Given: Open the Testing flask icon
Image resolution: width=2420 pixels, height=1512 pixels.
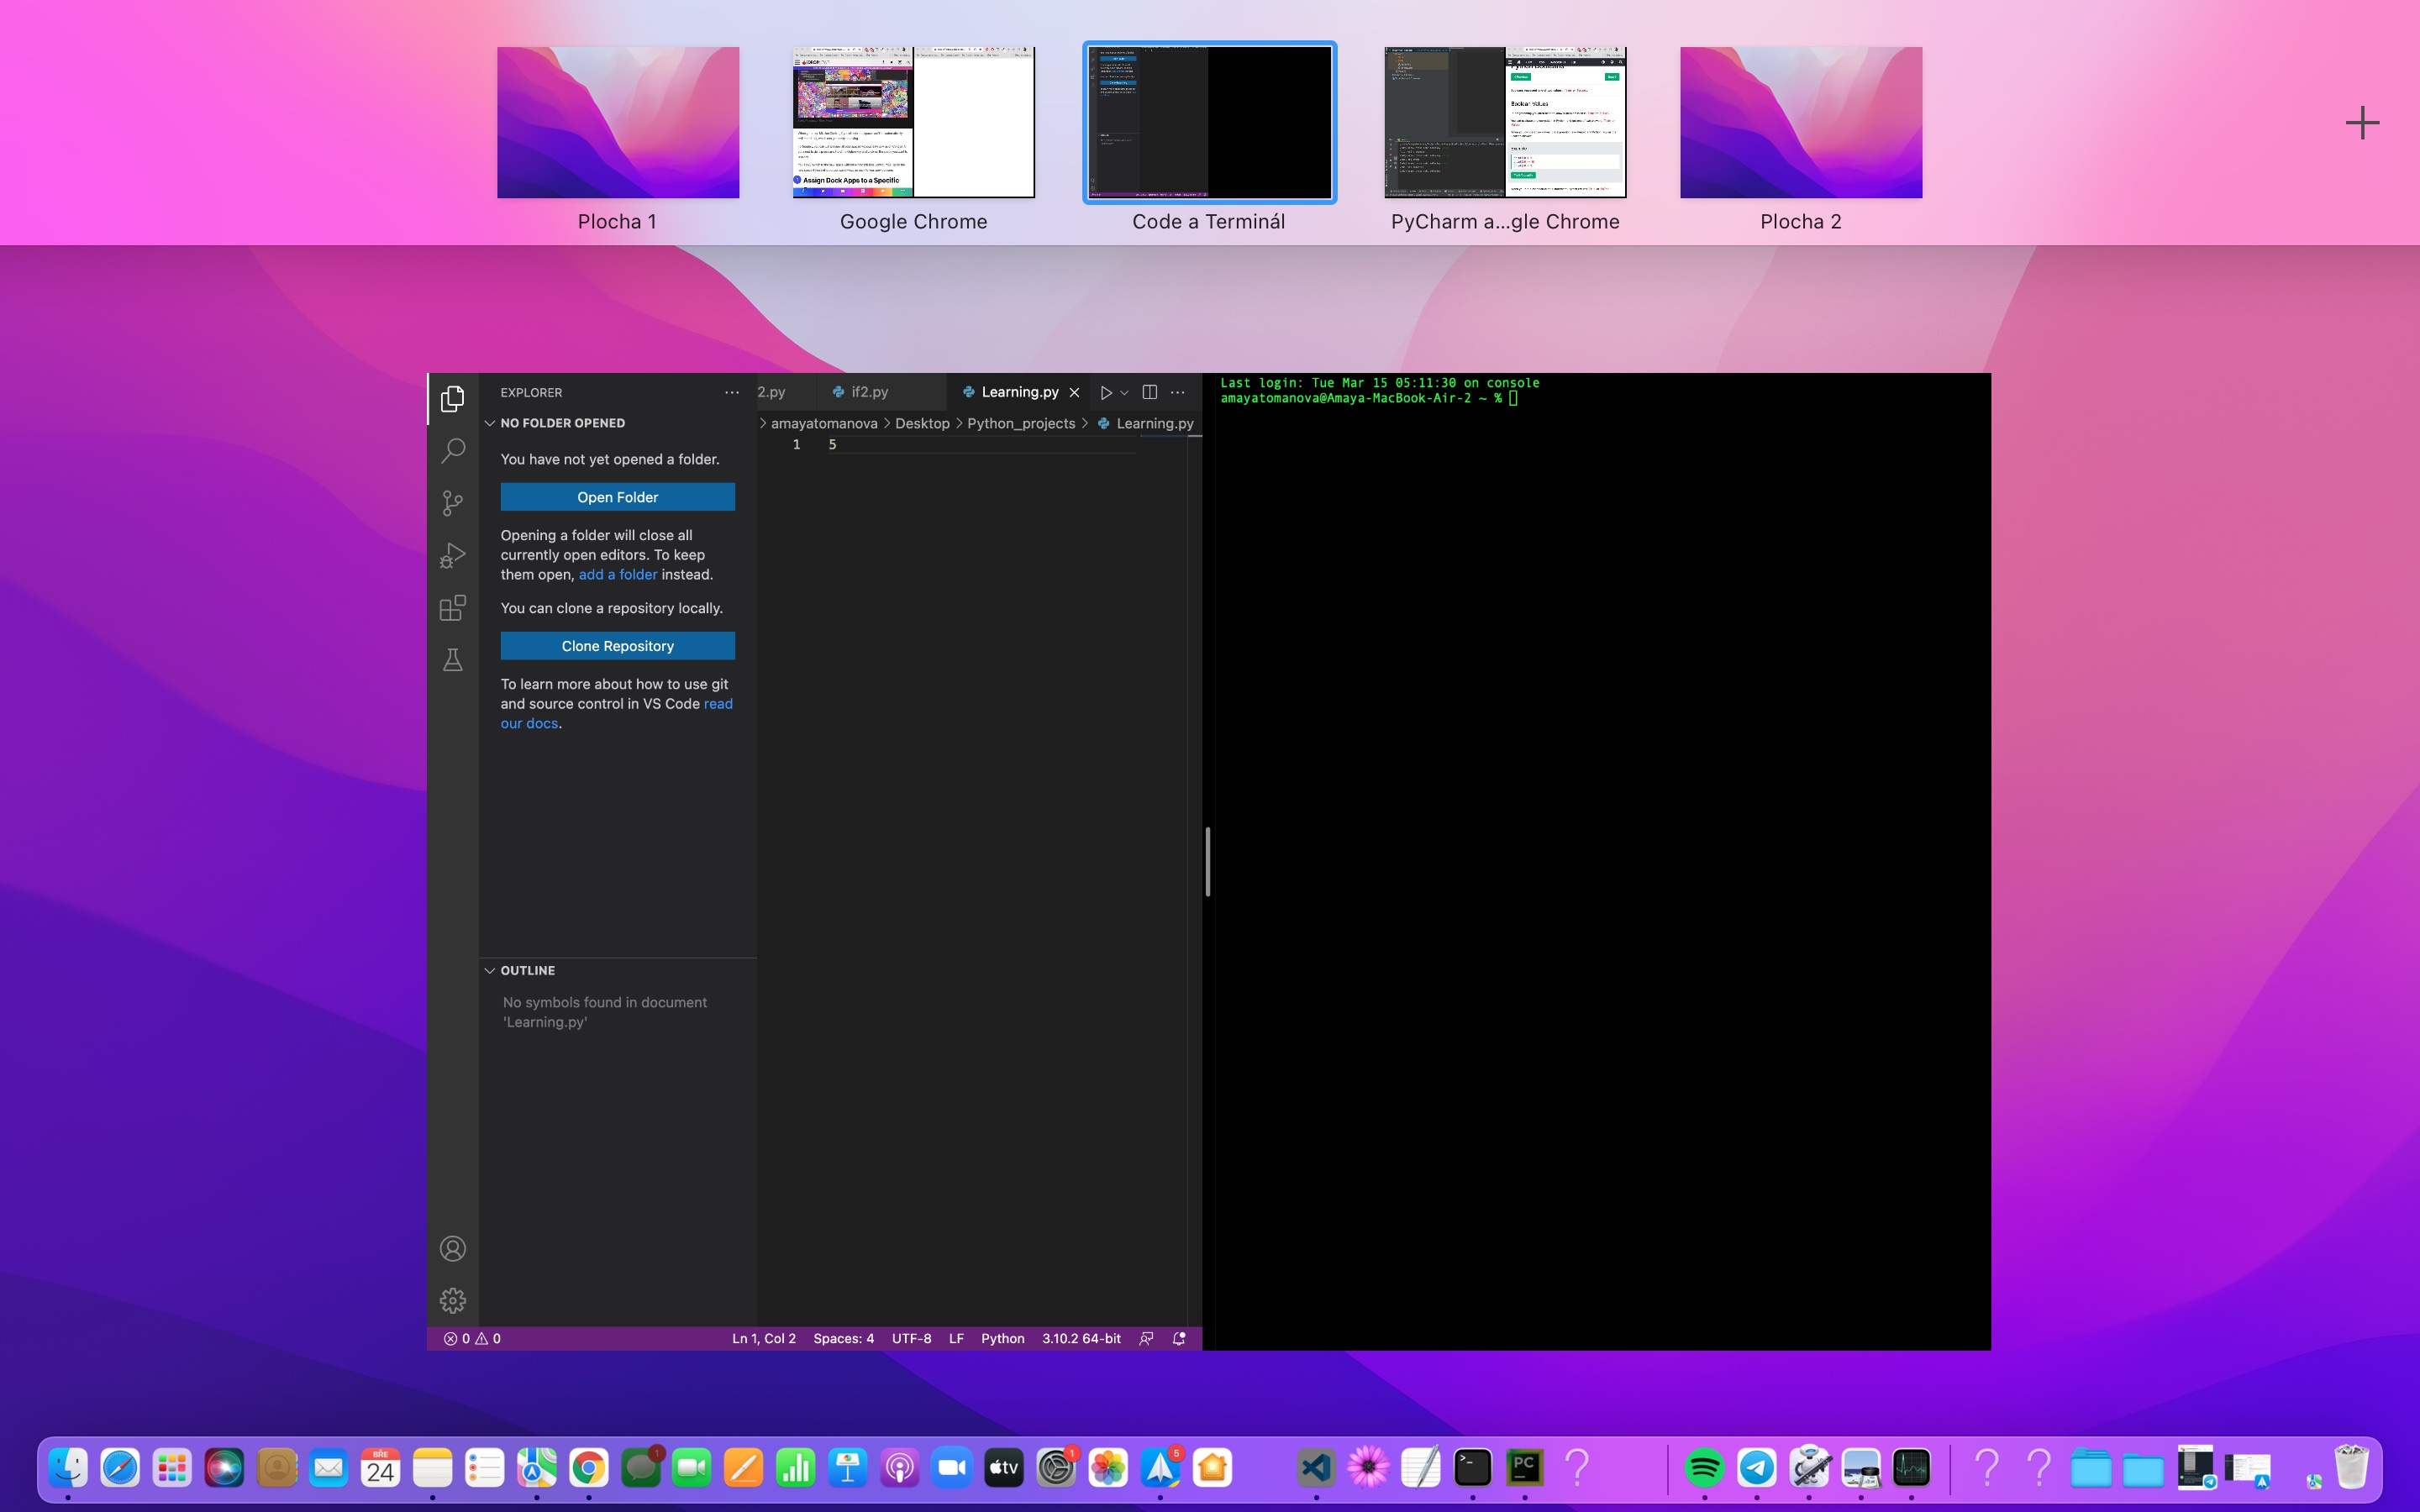Looking at the screenshot, I should tap(453, 660).
